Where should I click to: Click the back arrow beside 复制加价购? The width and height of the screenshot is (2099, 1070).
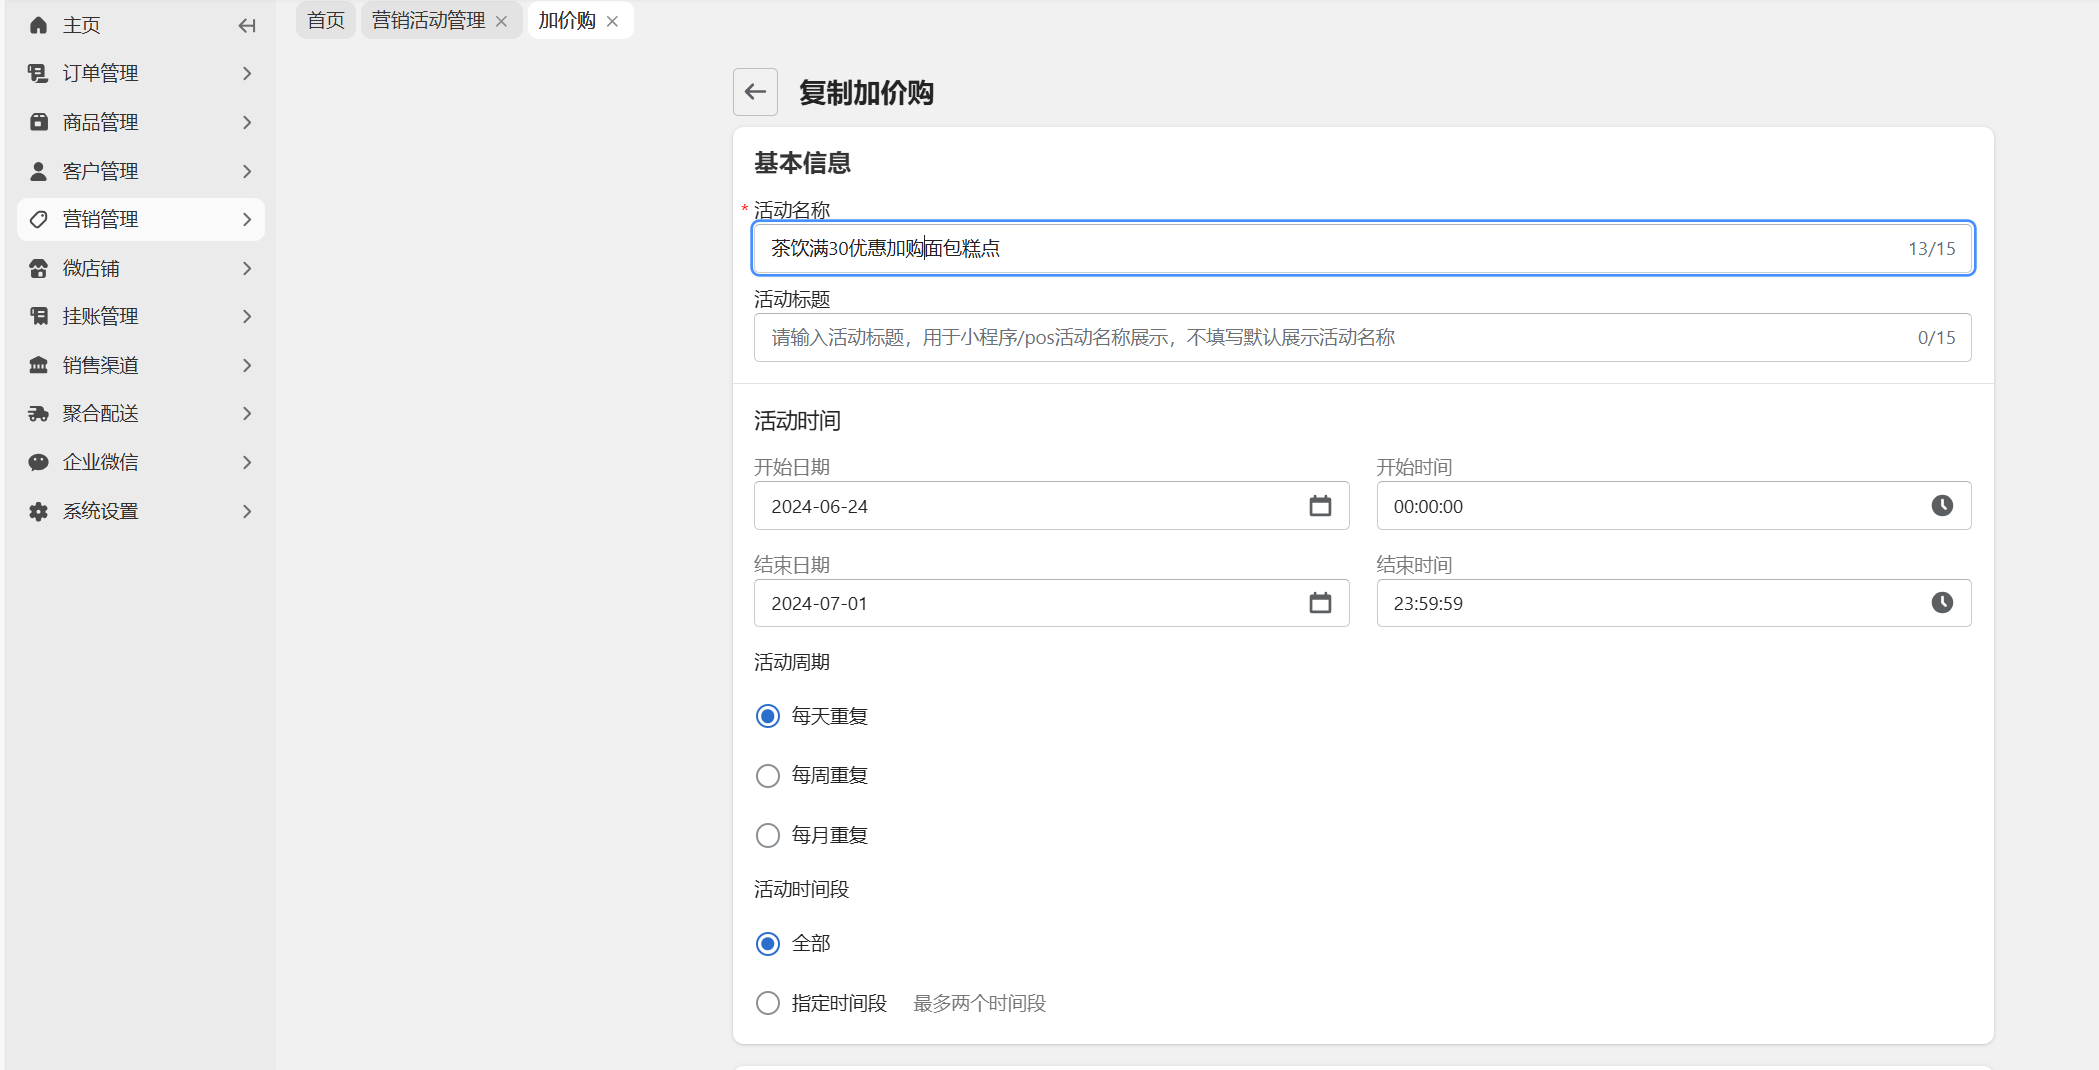coord(755,92)
